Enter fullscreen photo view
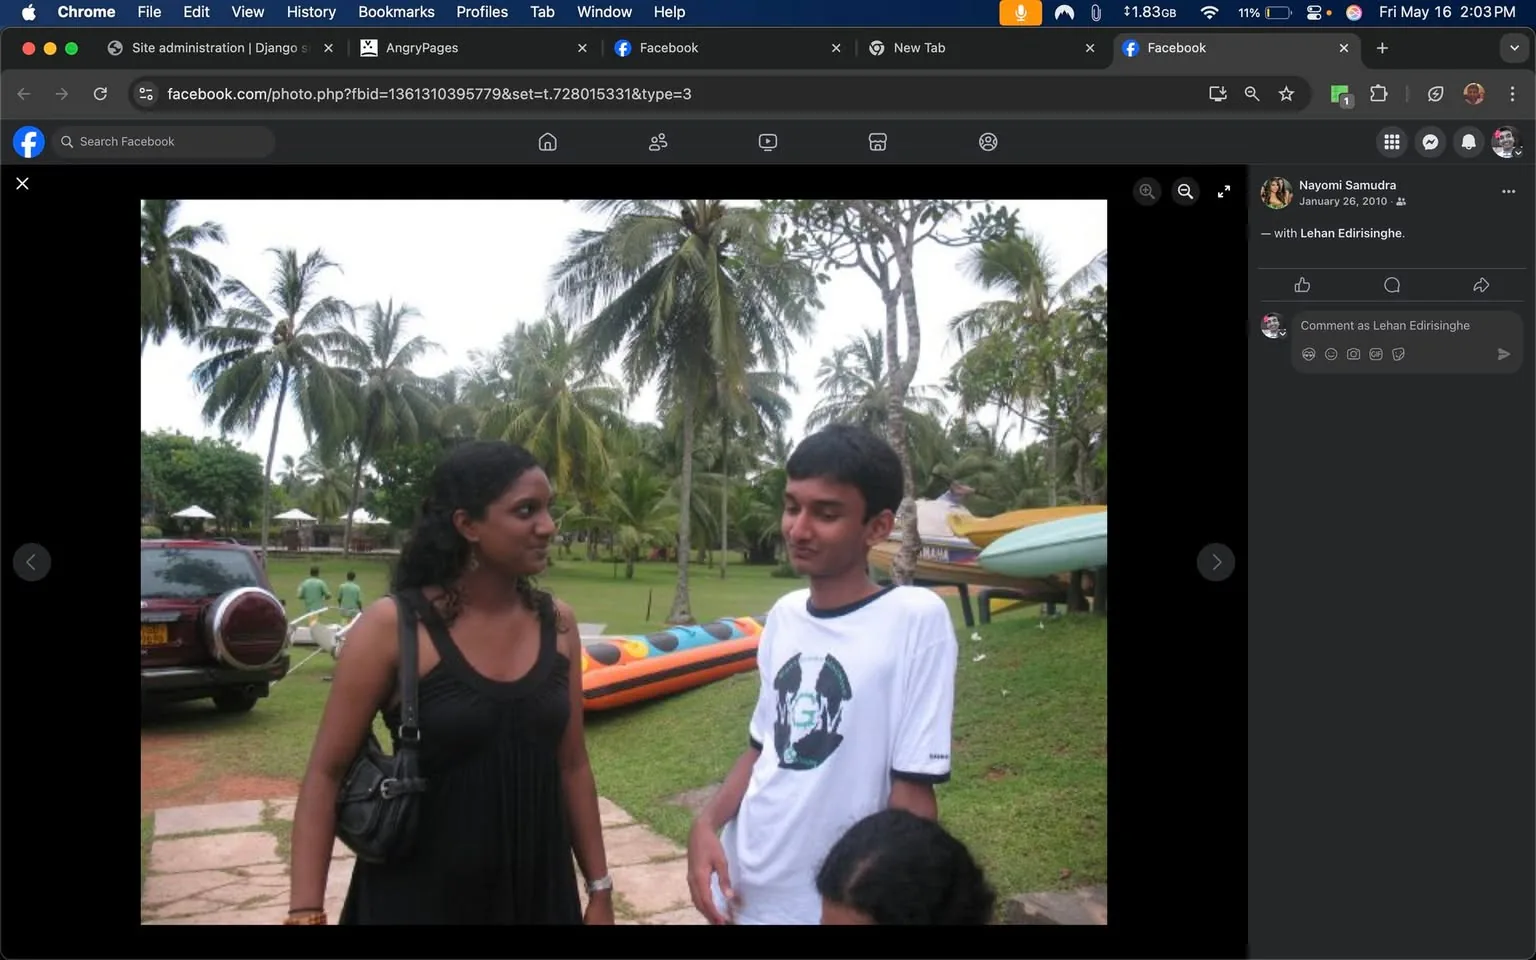Image resolution: width=1536 pixels, height=960 pixels. (1223, 191)
